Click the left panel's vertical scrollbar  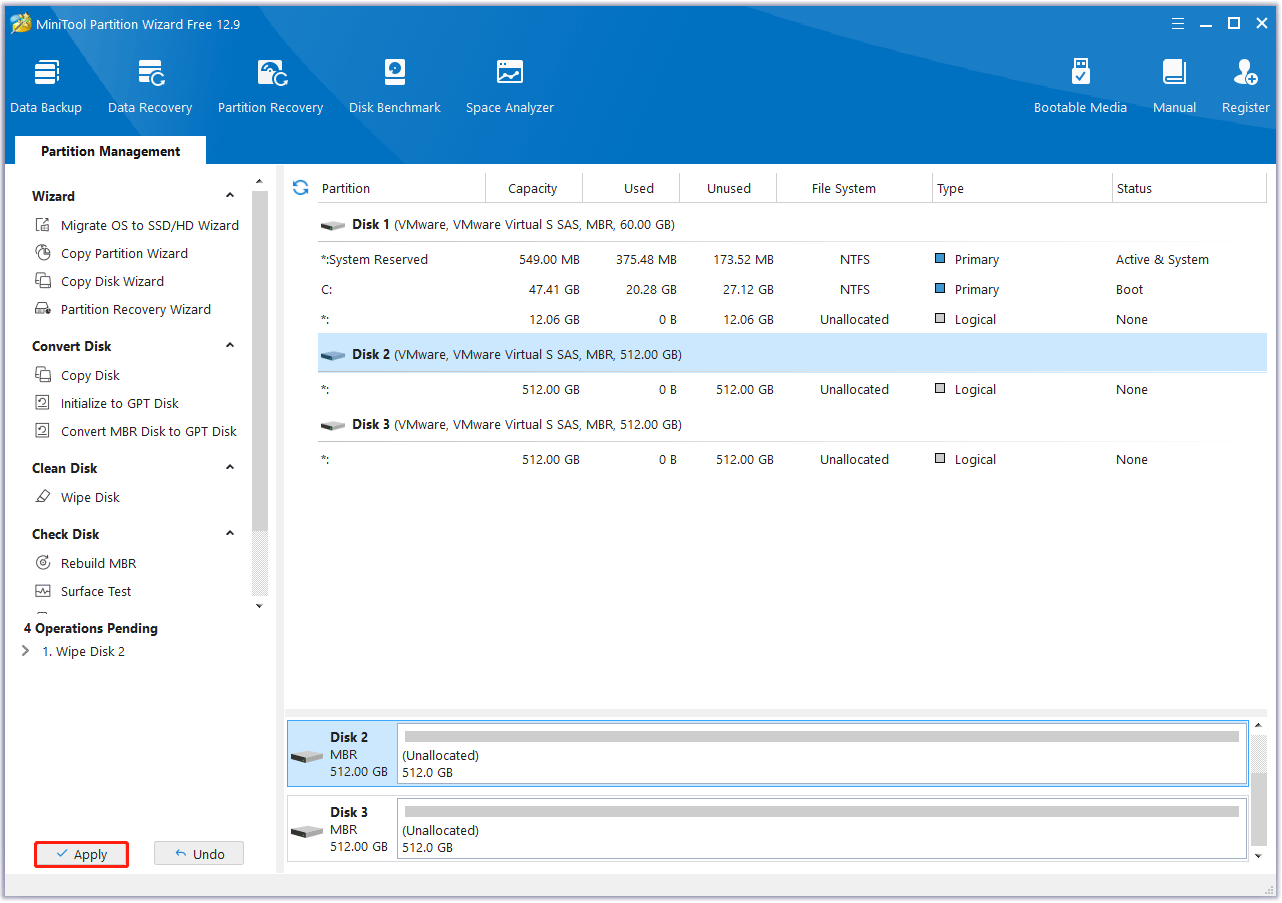(x=260, y=360)
